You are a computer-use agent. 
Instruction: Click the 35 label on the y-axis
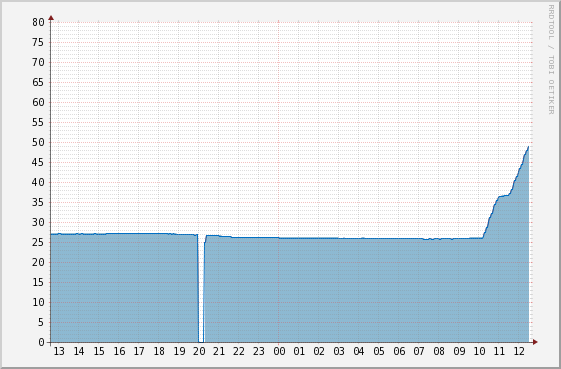[38, 203]
